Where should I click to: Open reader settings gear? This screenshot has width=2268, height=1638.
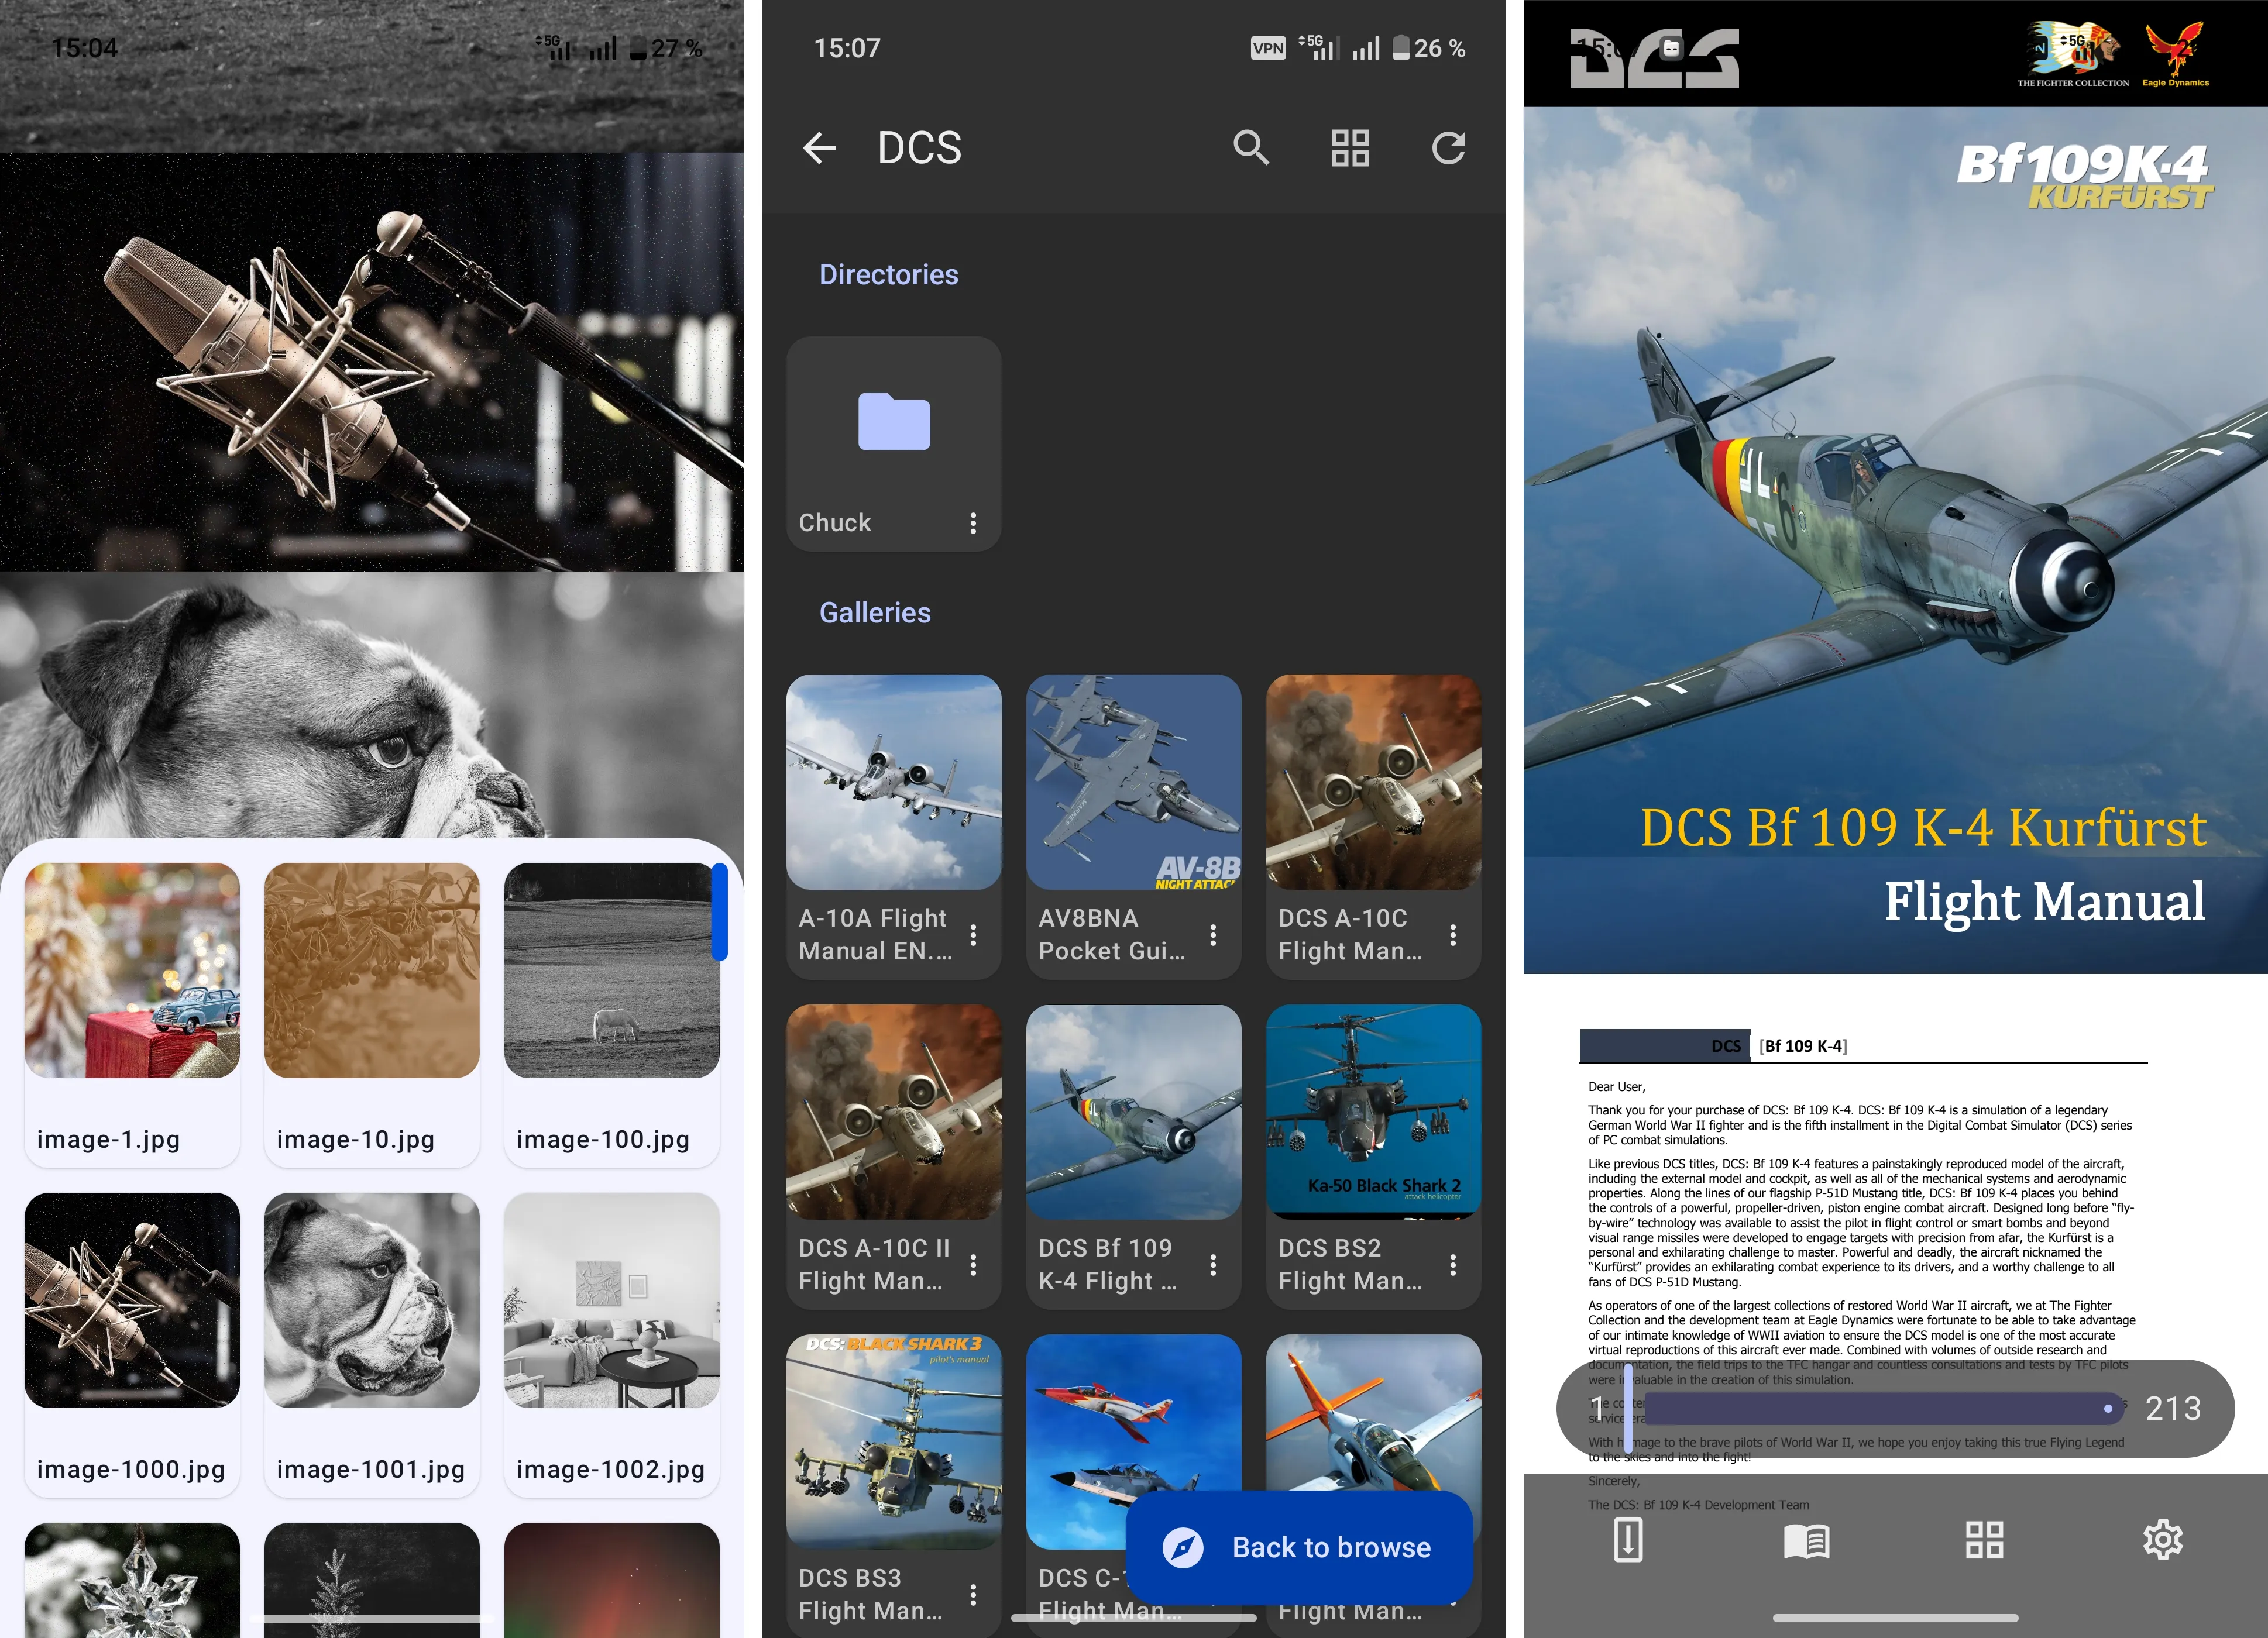[x=2163, y=1540]
